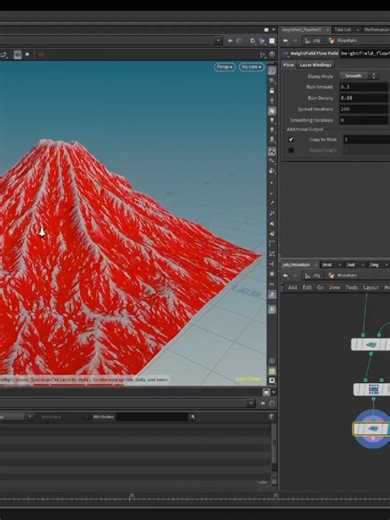Click the Spread Iterations value field

pos(364,109)
